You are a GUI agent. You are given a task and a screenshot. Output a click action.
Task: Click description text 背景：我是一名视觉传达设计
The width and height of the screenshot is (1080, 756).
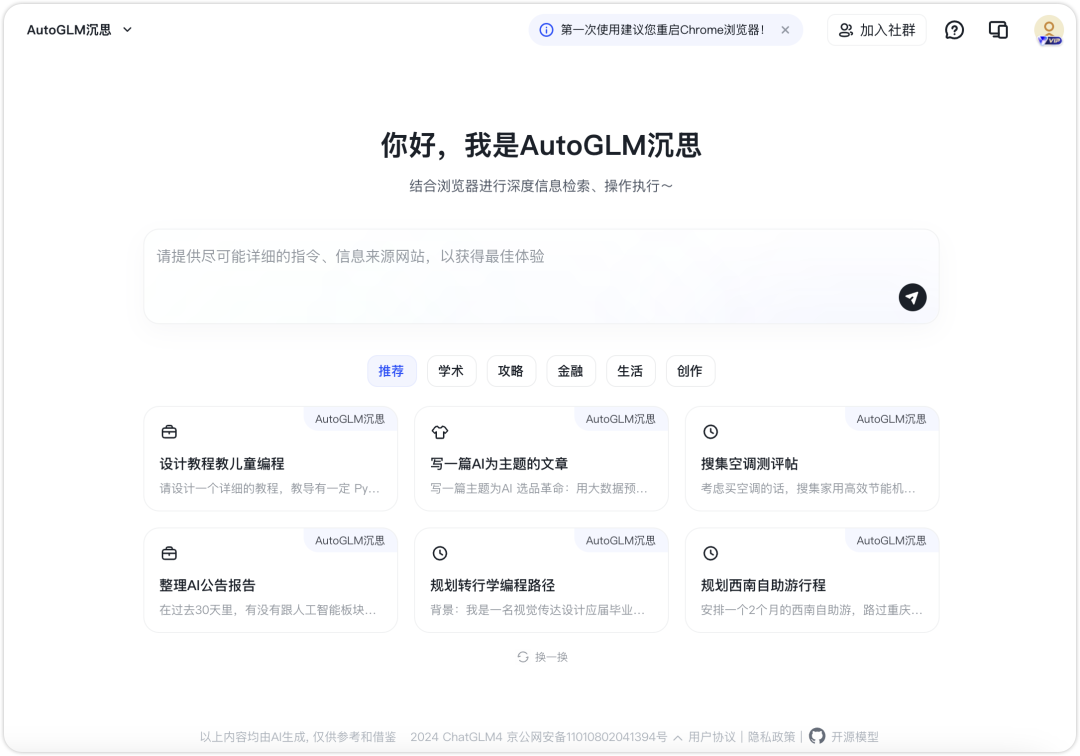[537, 610]
